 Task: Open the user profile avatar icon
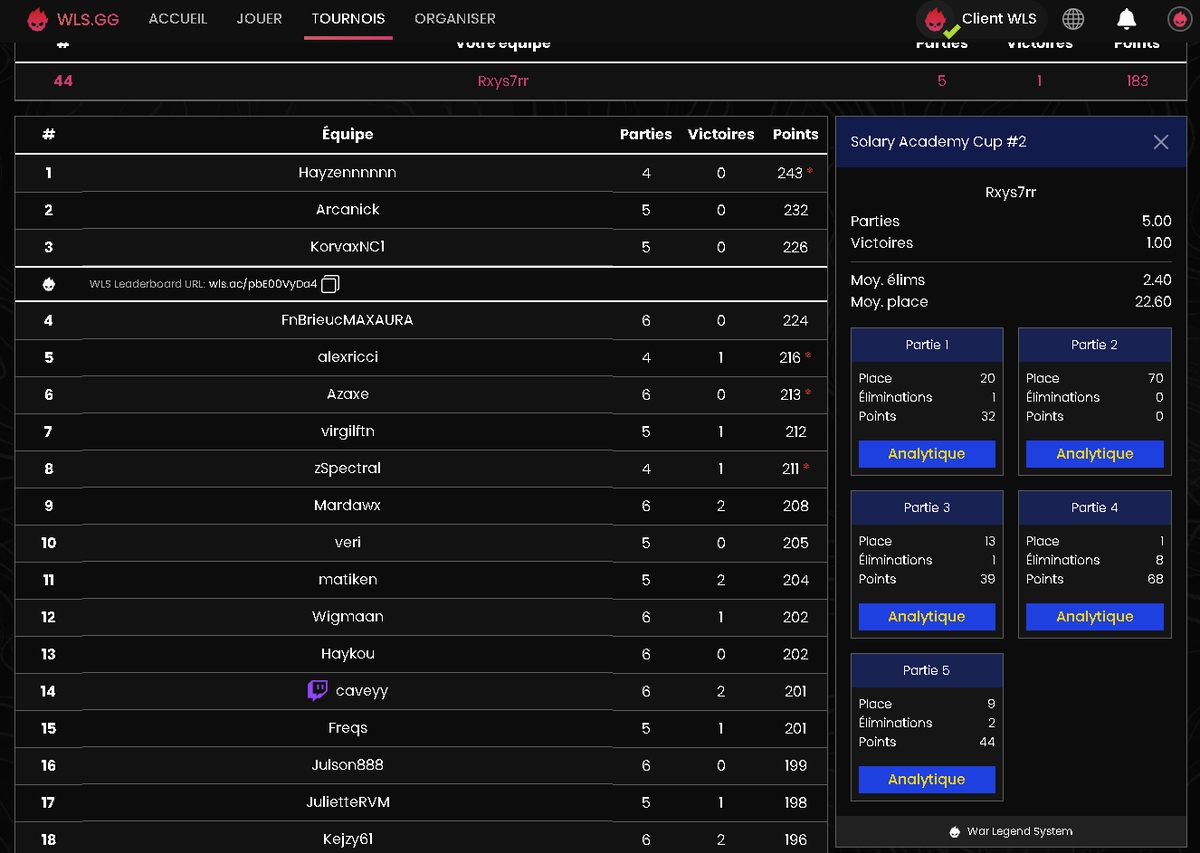pyautogui.click(x=1179, y=19)
